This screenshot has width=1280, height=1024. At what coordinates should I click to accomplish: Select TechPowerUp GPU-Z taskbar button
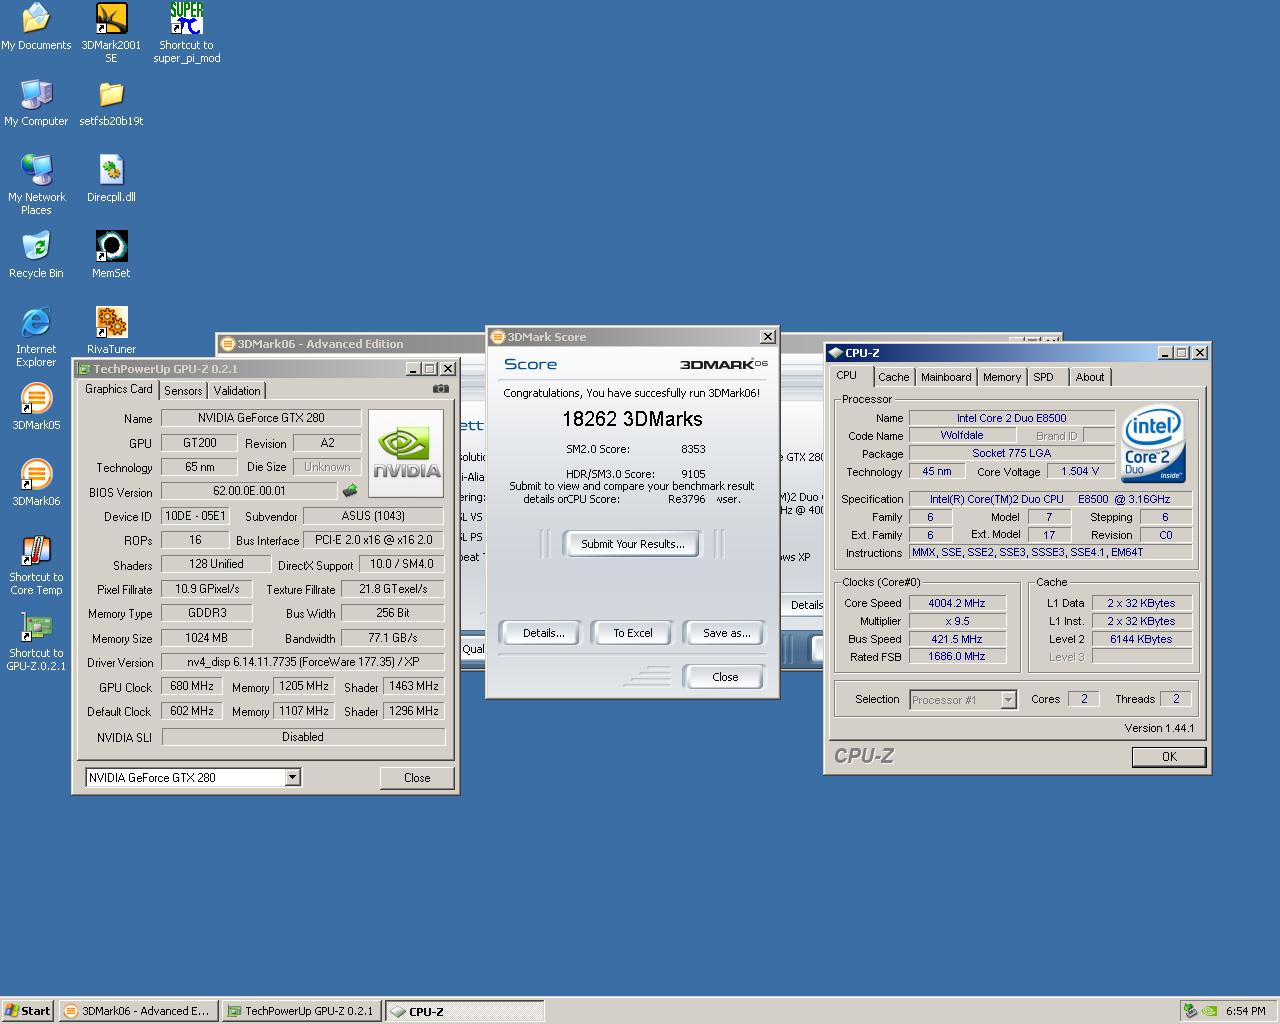(301, 1011)
